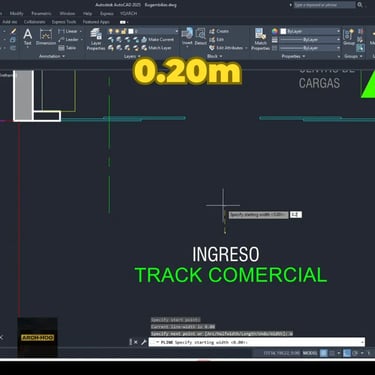Click the Create block button
Image resolution: width=375 pixels, height=375 pixels.
(x=219, y=31)
